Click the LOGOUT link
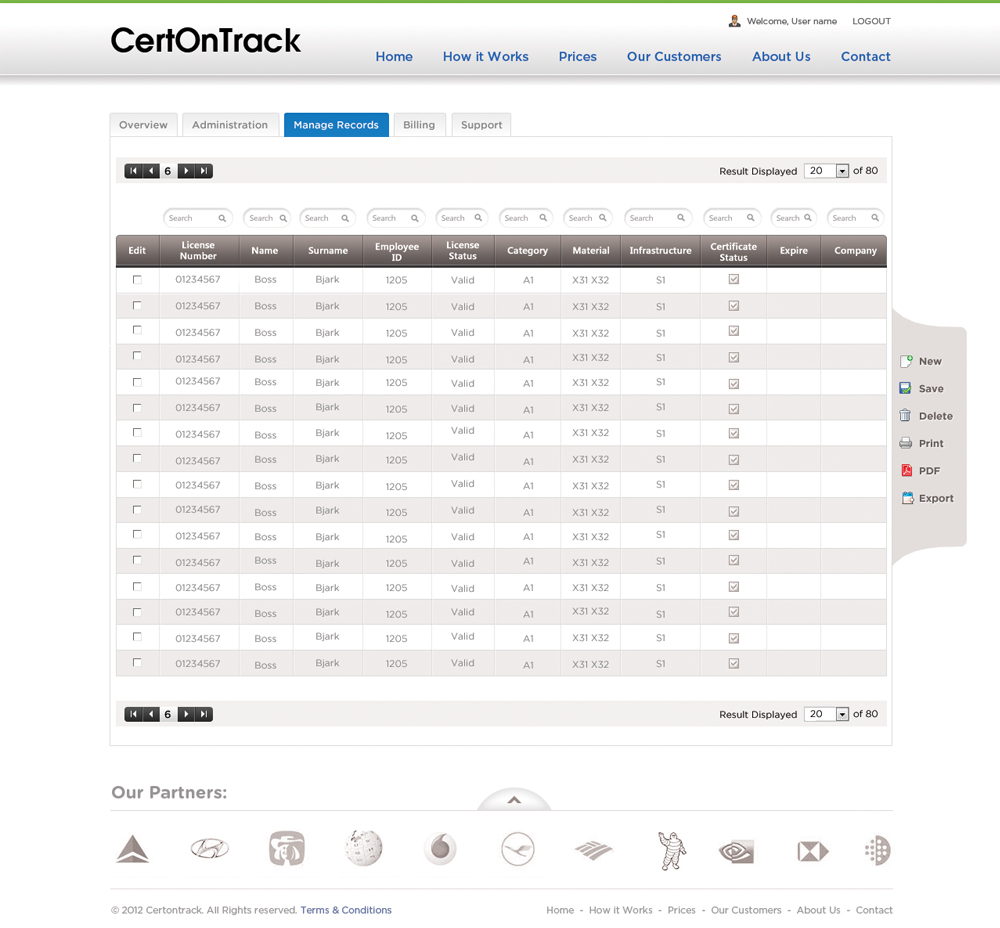The image size is (1000, 928). (x=871, y=21)
